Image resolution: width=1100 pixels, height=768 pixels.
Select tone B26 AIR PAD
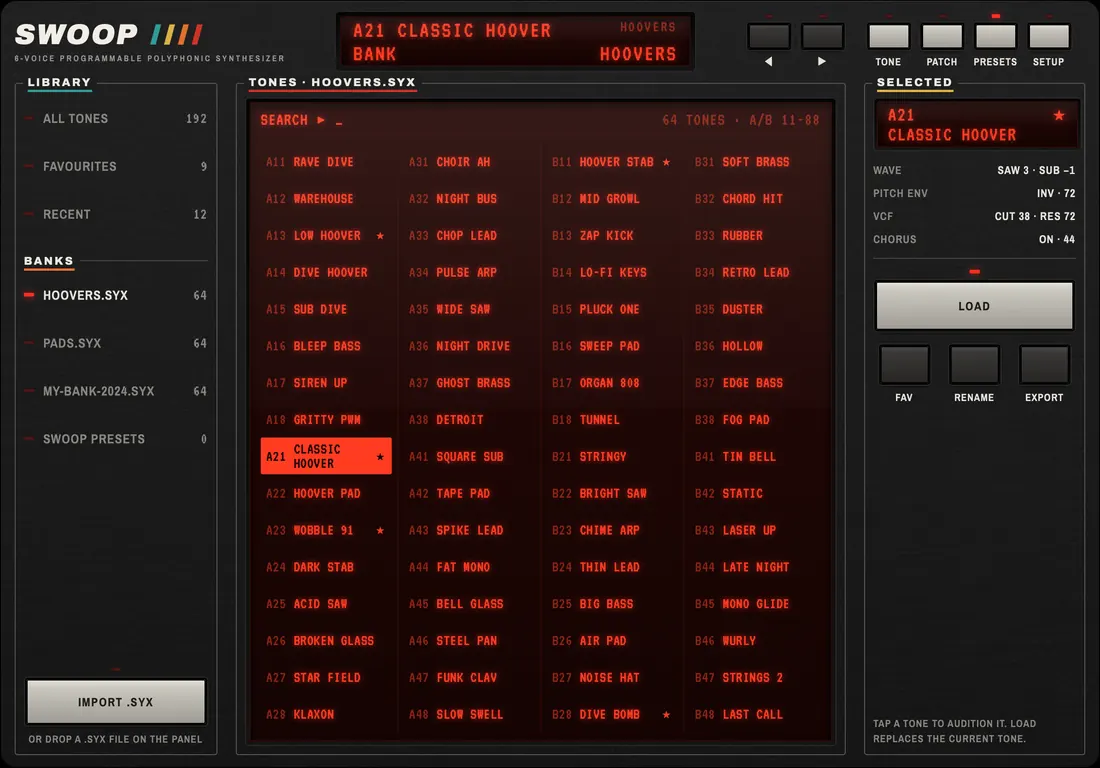click(612, 640)
